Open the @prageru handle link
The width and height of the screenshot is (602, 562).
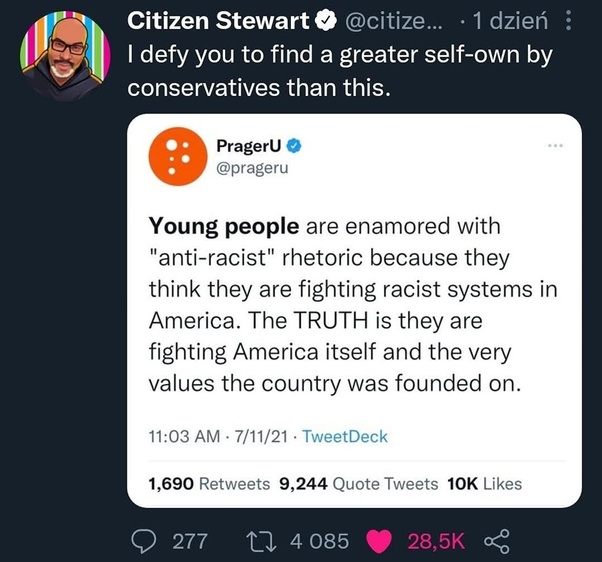click(x=252, y=168)
